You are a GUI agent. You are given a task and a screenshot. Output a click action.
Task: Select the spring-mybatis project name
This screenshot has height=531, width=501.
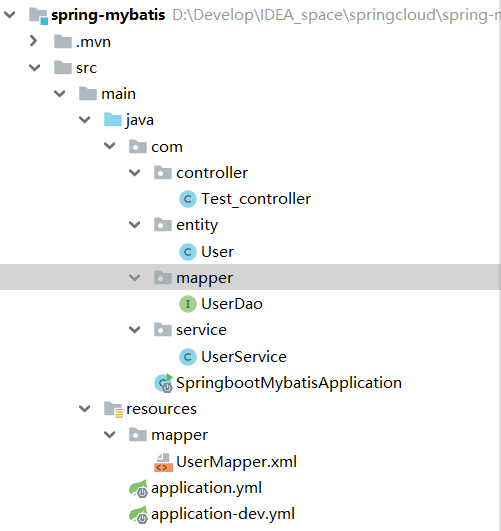coord(108,15)
